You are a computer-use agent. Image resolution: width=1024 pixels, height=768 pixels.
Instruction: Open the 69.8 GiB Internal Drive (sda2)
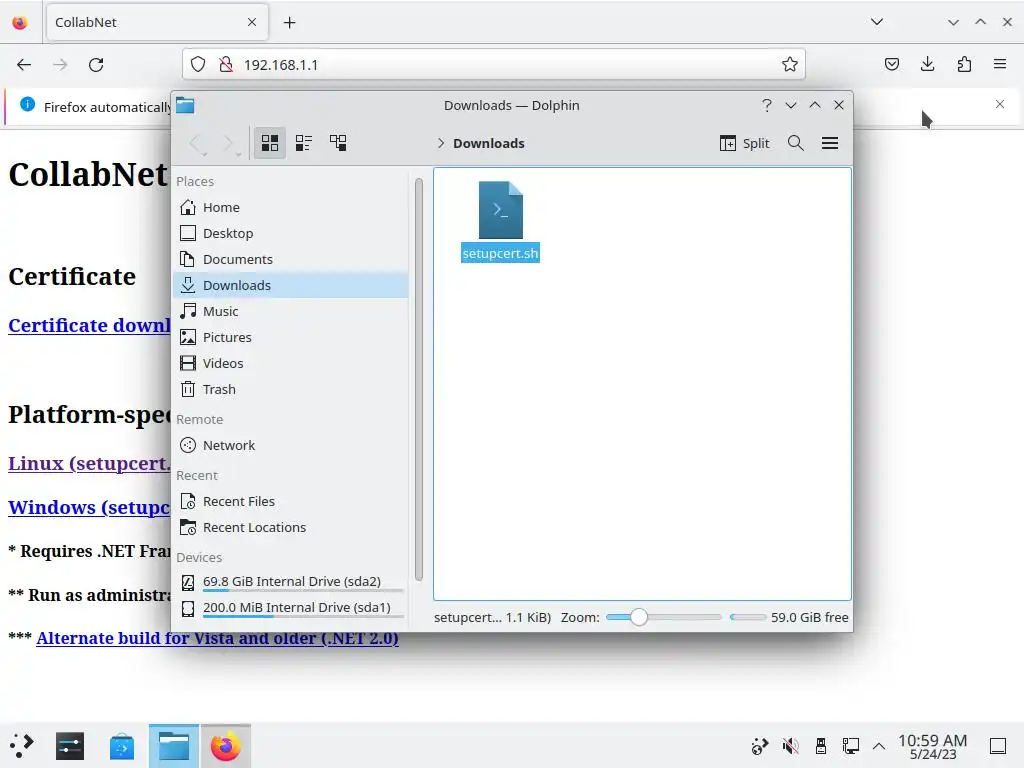tap(291, 582)
